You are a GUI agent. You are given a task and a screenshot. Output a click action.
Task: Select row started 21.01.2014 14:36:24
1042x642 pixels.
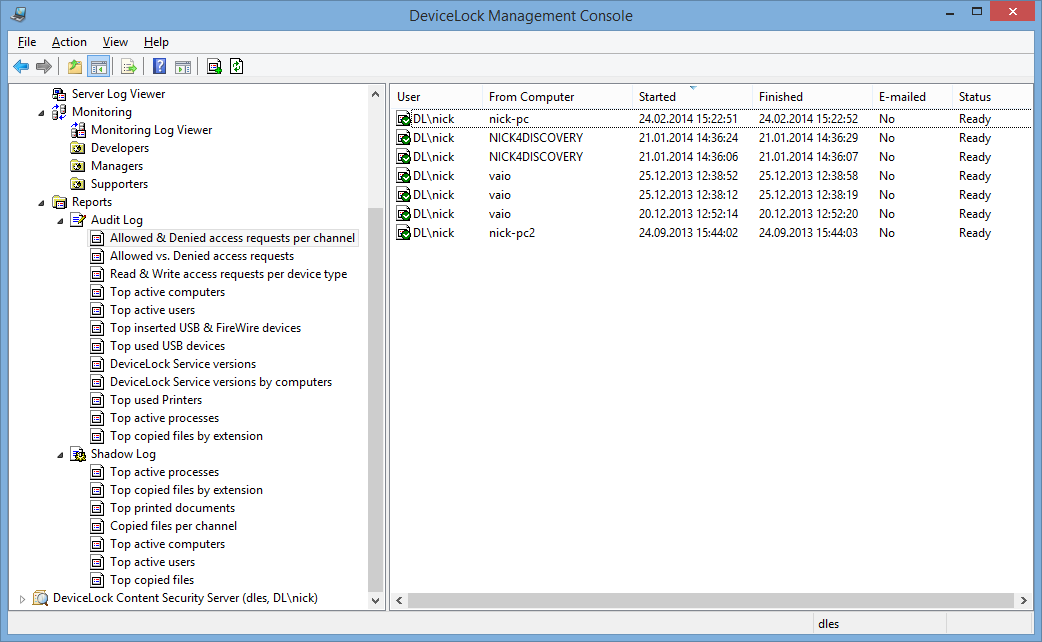tap(710, 138)
